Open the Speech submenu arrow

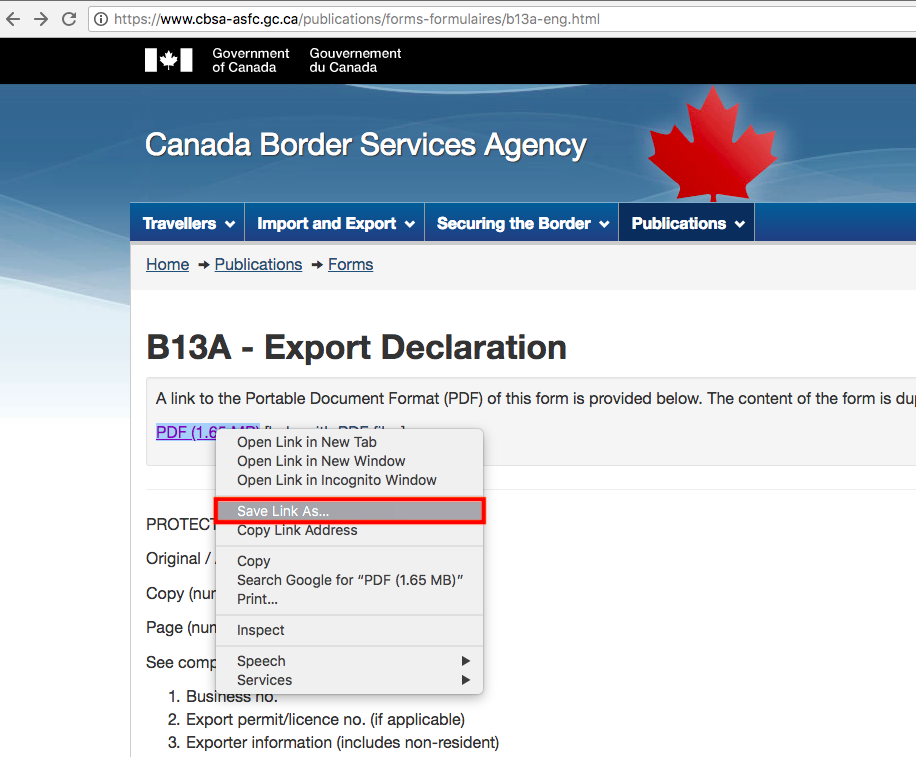[466, 661]
